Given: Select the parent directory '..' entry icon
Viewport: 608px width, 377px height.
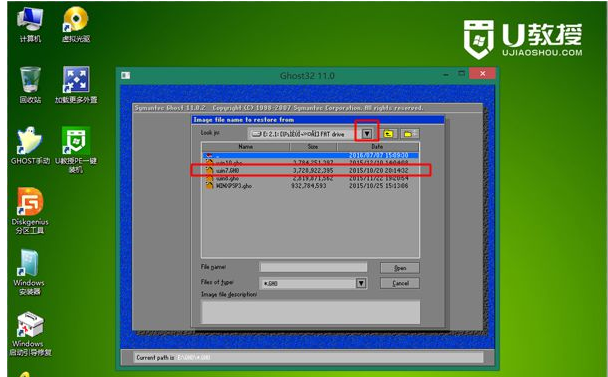Looking at the screenshot, I should tap(209, 156).
